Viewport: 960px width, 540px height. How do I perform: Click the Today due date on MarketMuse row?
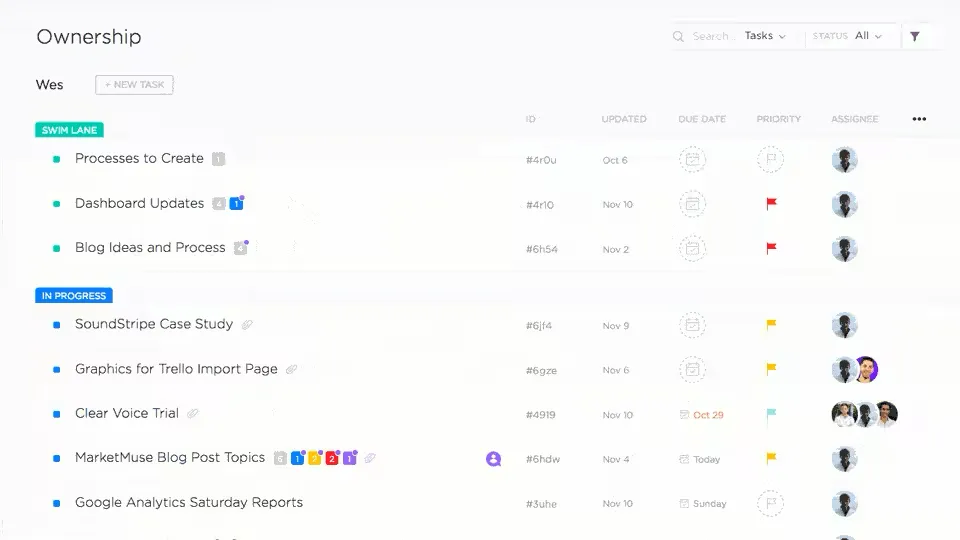(x=700, y=459)
